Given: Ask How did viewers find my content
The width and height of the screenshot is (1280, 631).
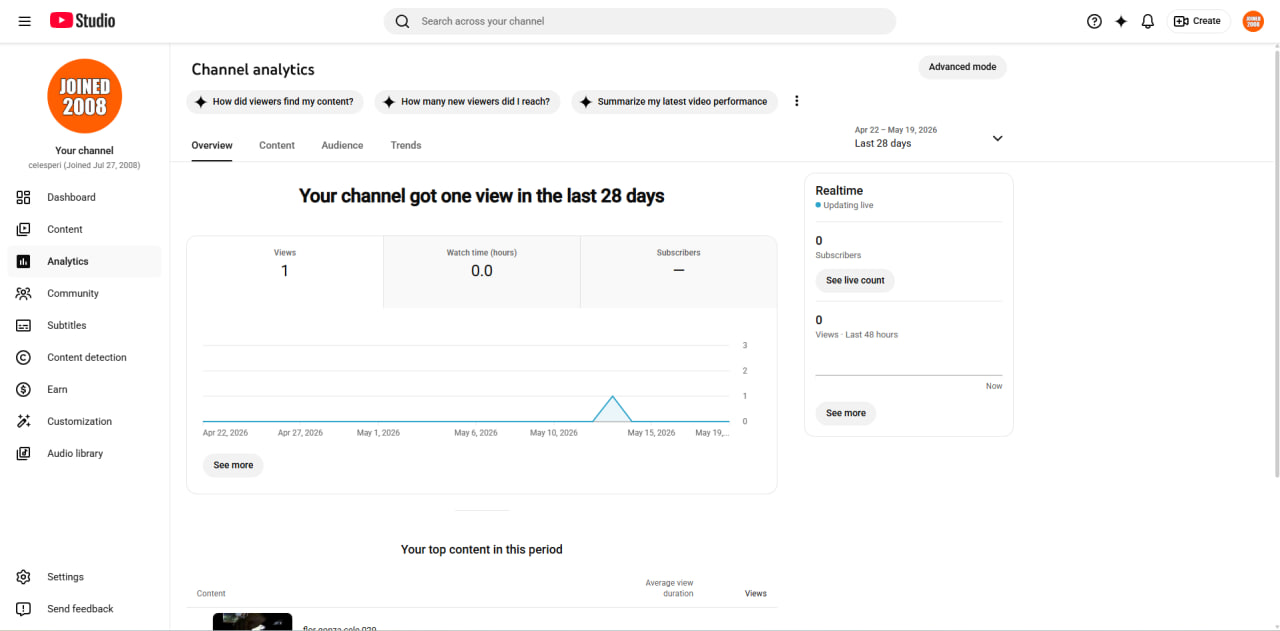Looking at the screenshot, I should [x=275, y=102].
